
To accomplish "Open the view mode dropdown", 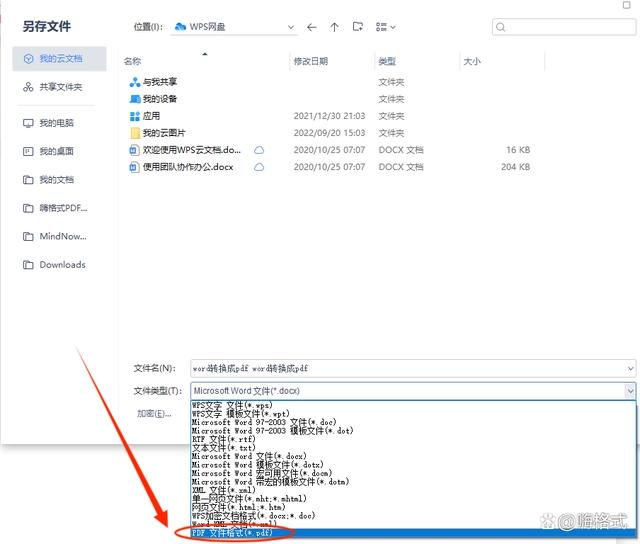I will tap(385, 27).
